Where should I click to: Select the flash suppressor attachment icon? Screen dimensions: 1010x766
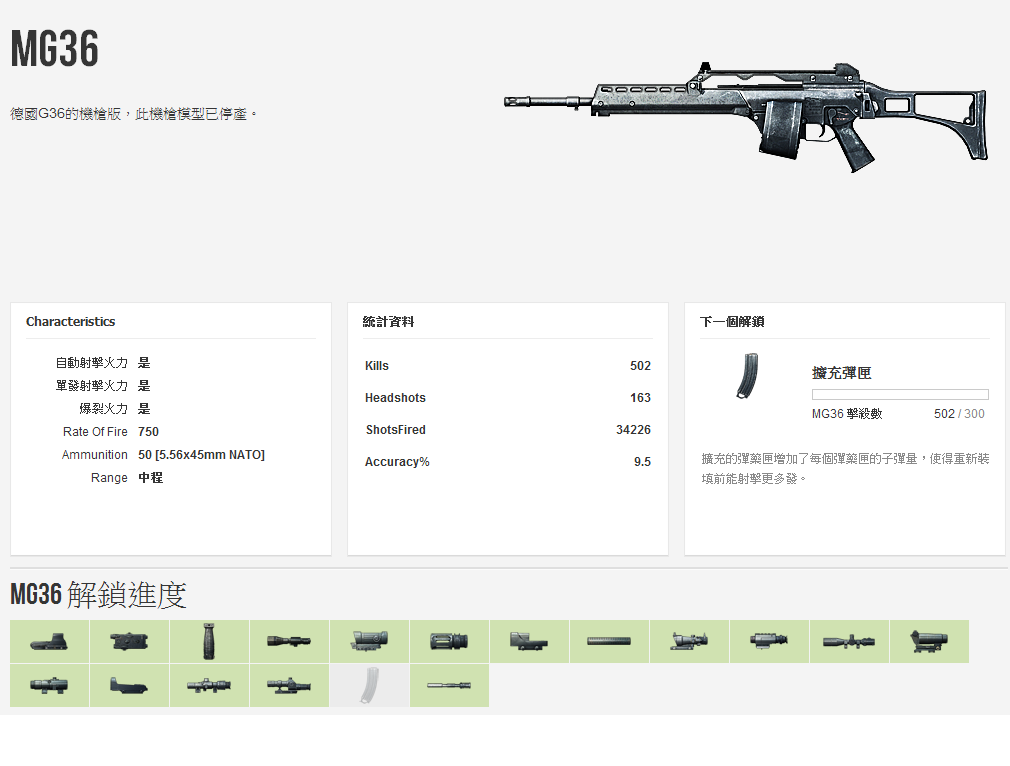[x=449, y=641]
